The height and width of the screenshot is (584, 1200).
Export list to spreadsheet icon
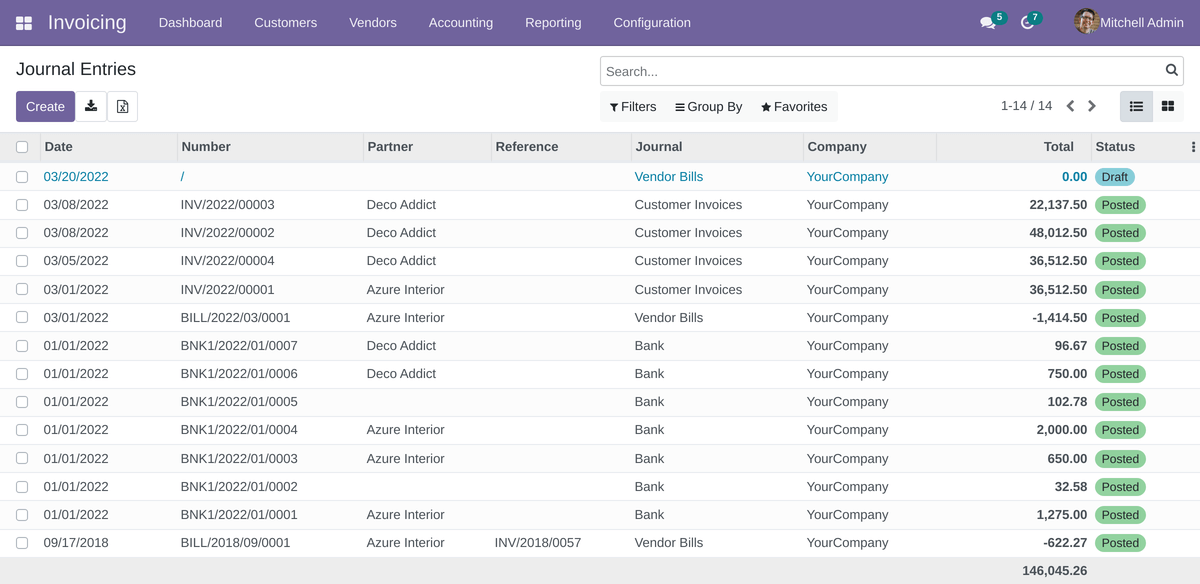tap(122, 106)
